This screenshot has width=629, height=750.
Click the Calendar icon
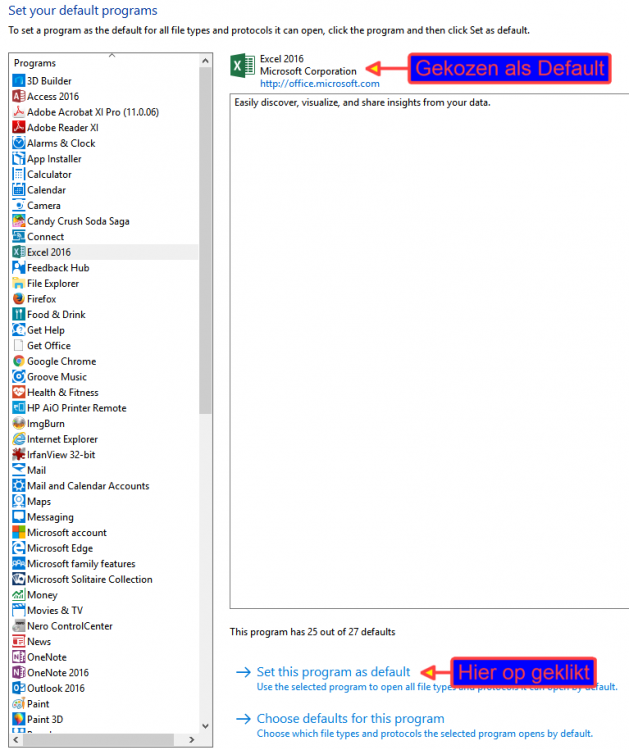[x=19, y=190]
